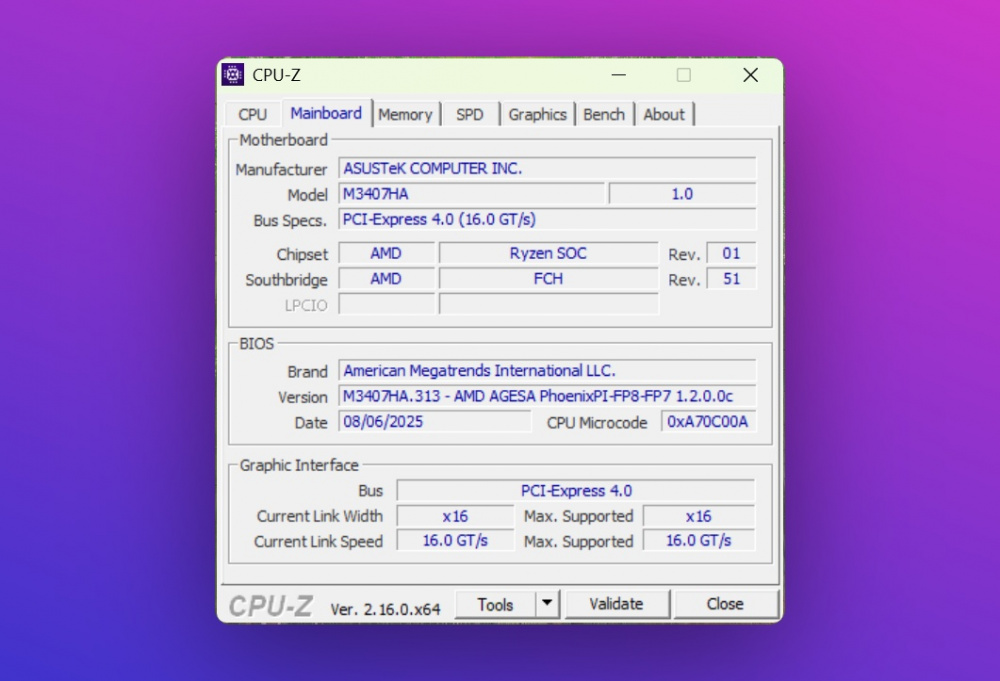Switch to the Bench tab

[604, 115]
